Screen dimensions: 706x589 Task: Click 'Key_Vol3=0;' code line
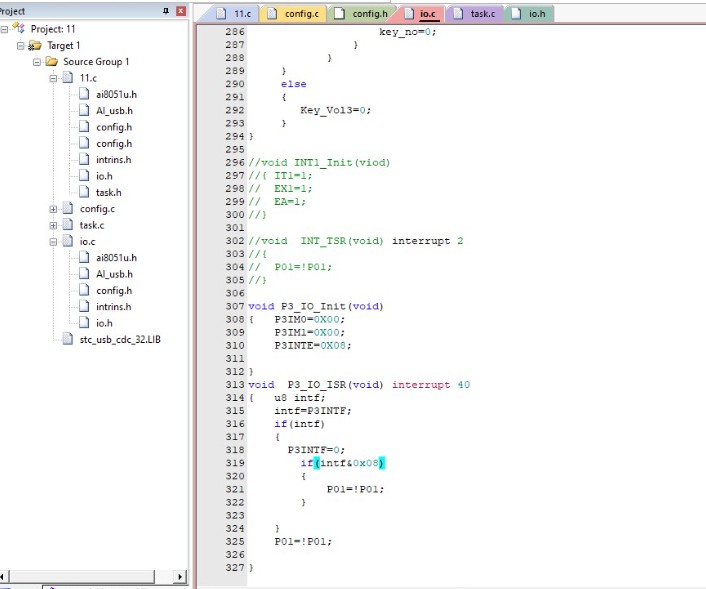(335, 110)
